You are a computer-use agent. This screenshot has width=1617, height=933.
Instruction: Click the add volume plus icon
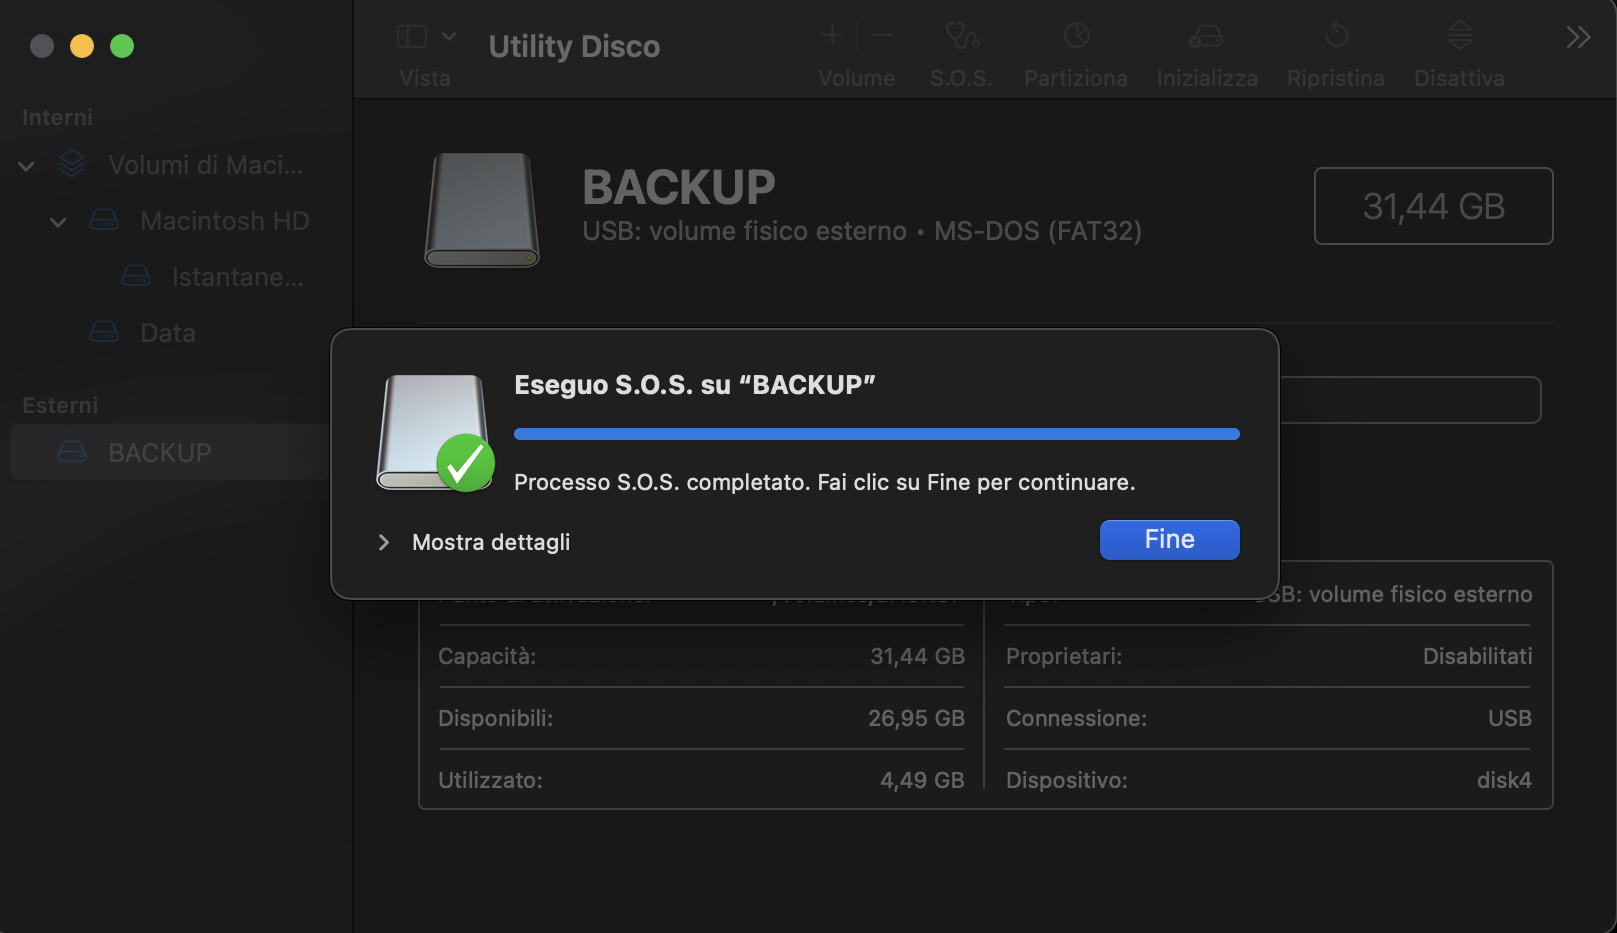click(x=832, y=37)
